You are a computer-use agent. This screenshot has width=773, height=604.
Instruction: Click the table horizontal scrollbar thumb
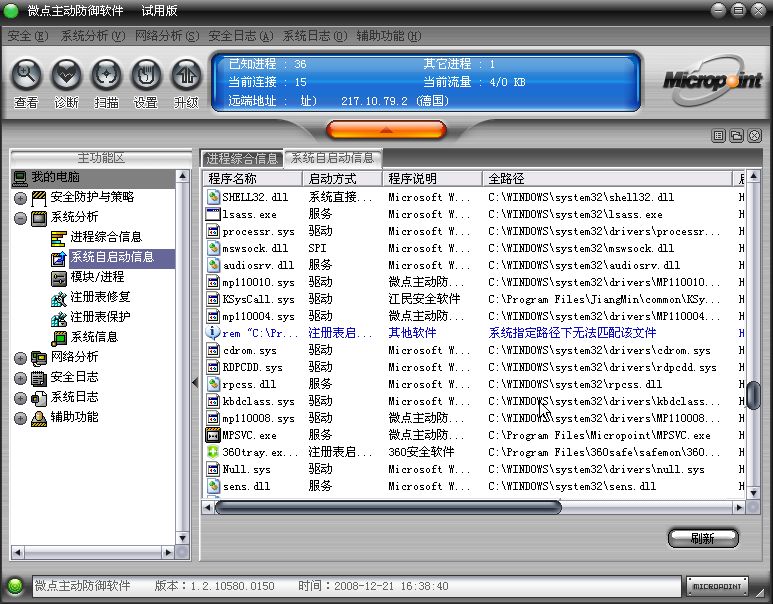[x=388, y=507]
